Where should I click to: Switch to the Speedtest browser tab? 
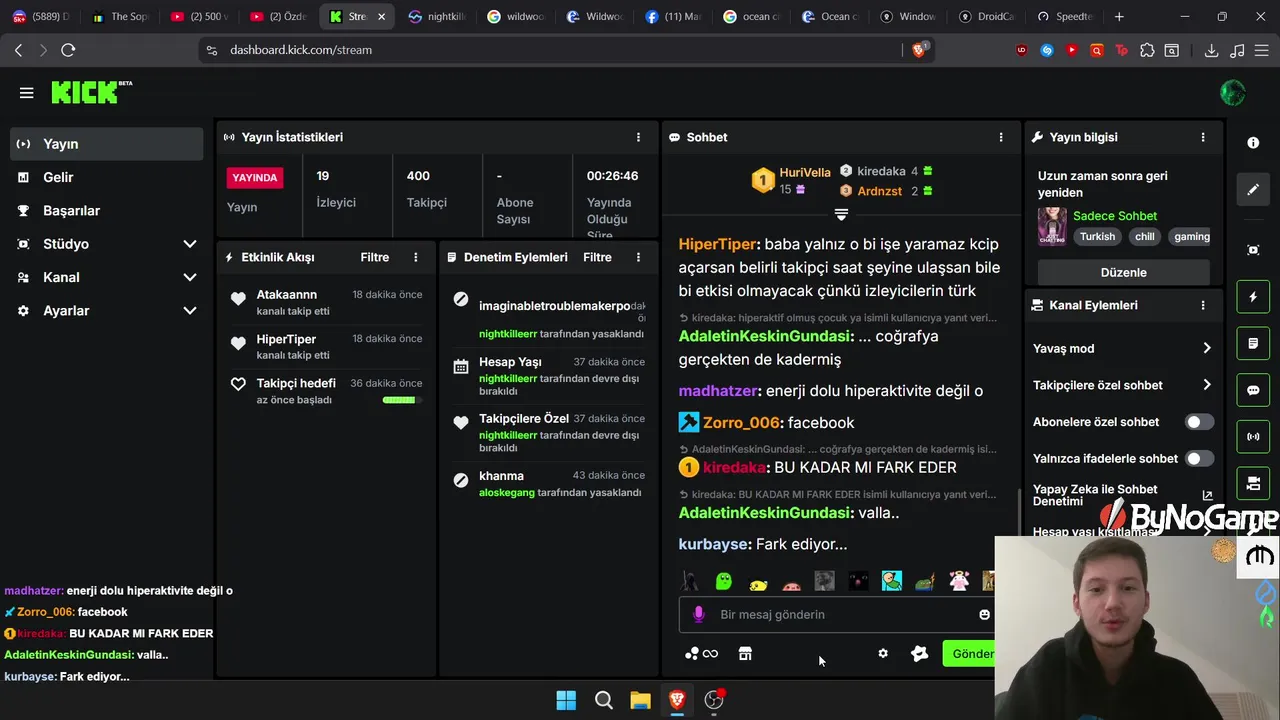click(x=1065, y=16)
